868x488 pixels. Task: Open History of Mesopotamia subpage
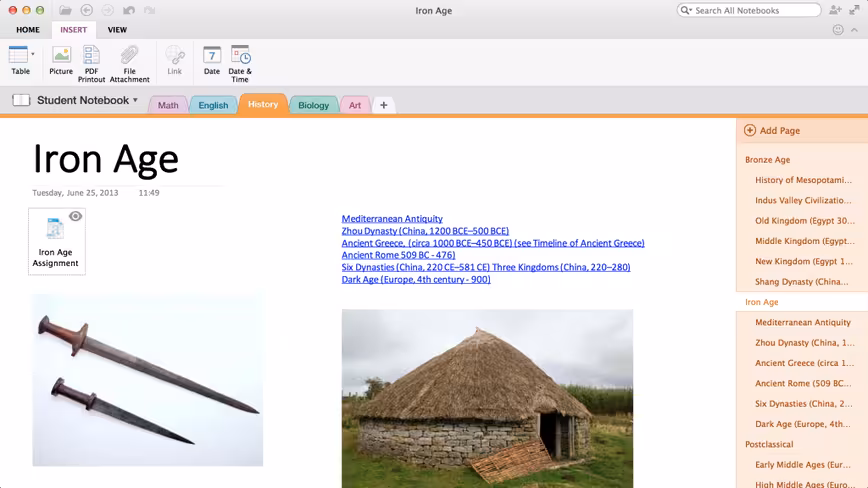(x=802, y=180)
